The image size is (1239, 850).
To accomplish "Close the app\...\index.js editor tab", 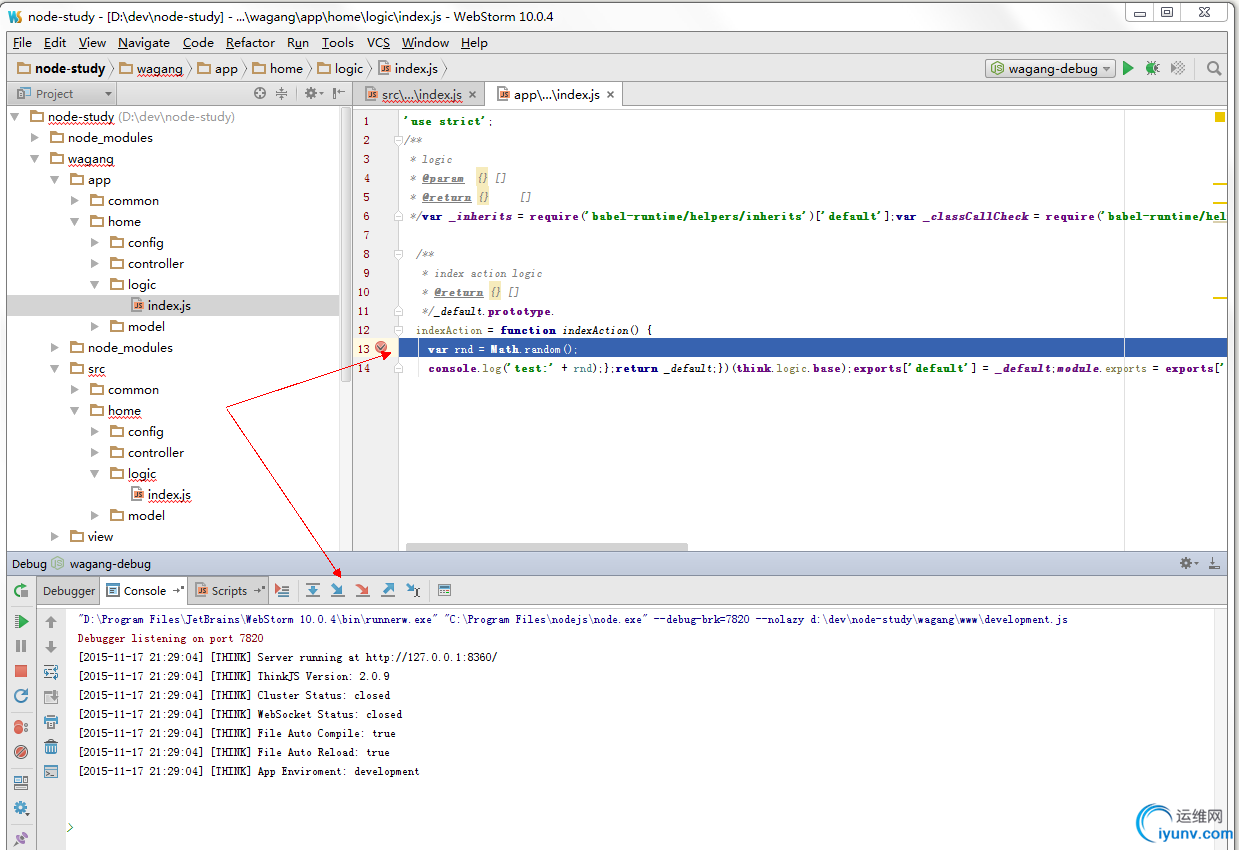I will click(611, 95).
